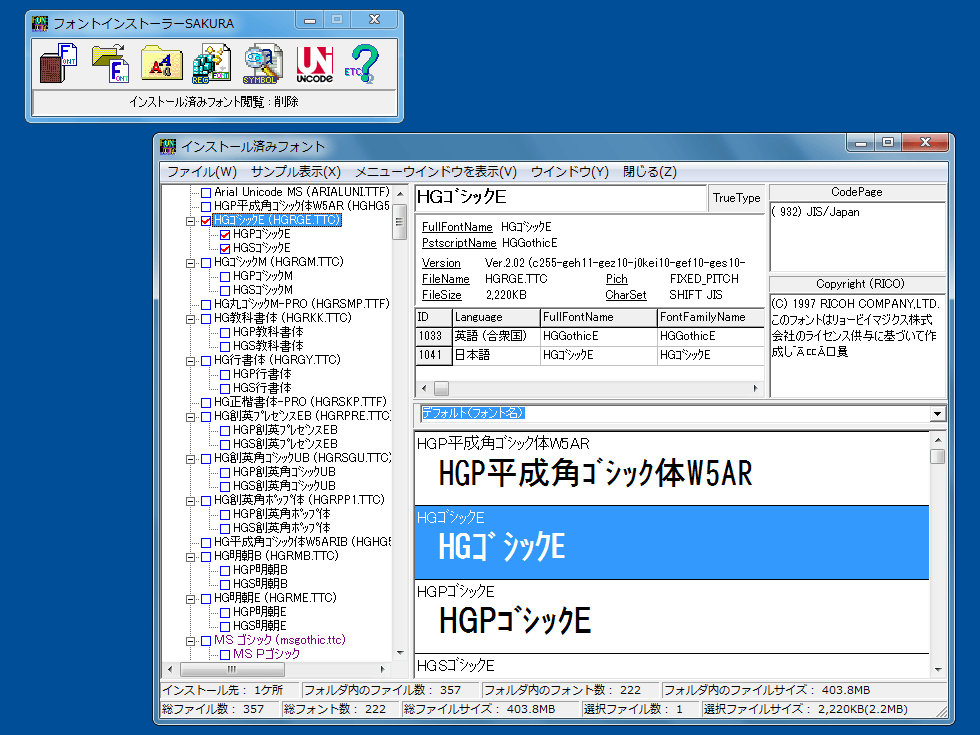The width and height of the screenshot is (980, 735).
Task: Click the フォントインストーラーSAKURA title bar icon
Action: pos(40,23)
